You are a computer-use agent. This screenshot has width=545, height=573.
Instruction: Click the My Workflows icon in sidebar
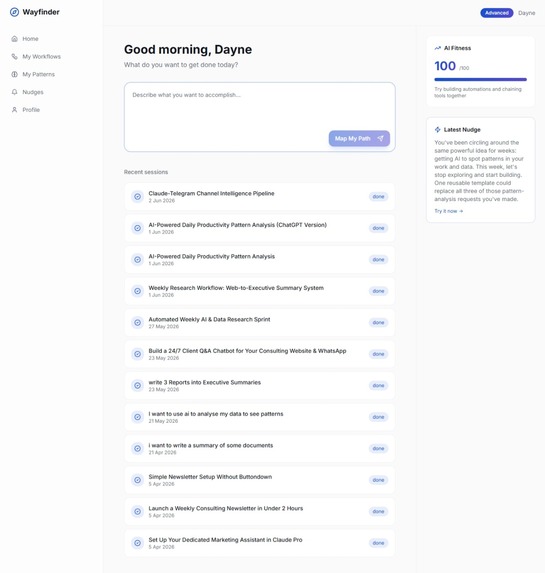(14, 56)
